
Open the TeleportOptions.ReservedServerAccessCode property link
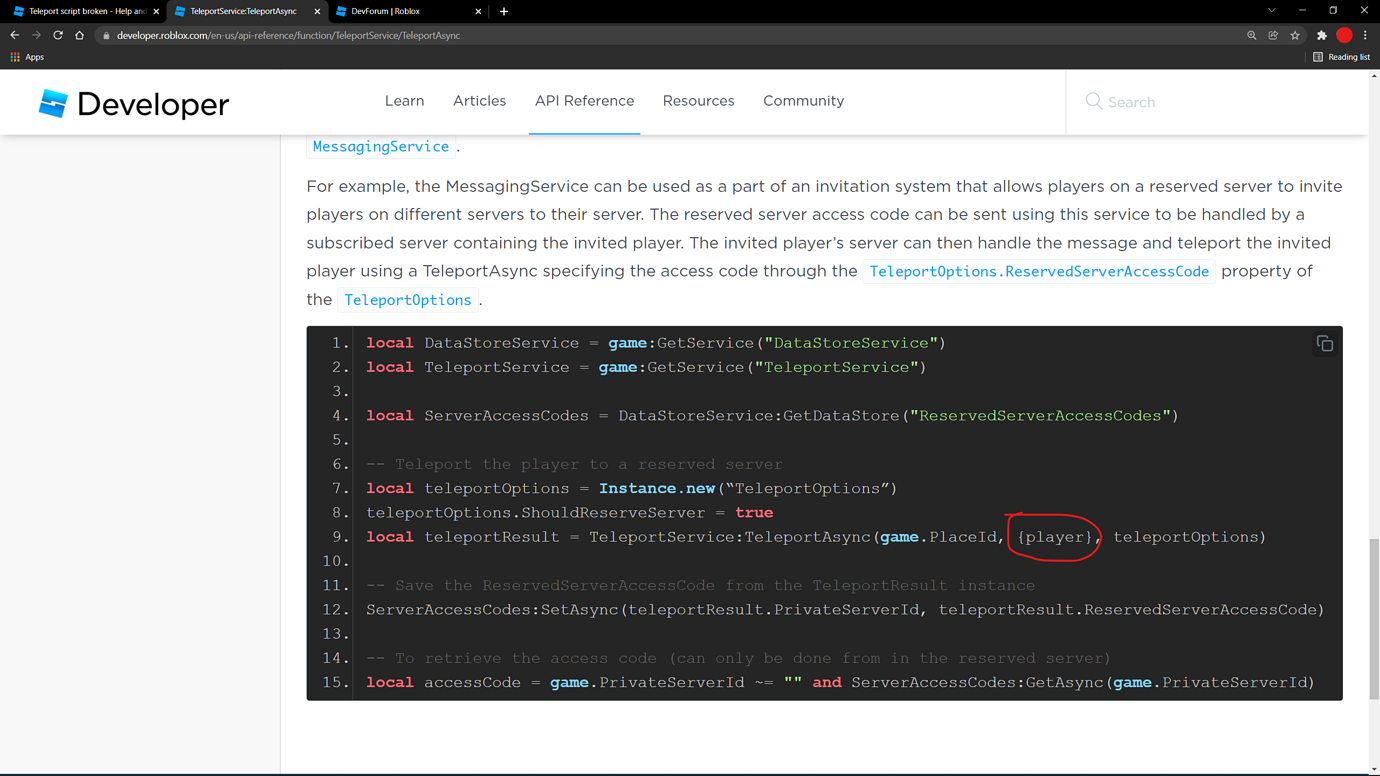[x=1038, y=271]
